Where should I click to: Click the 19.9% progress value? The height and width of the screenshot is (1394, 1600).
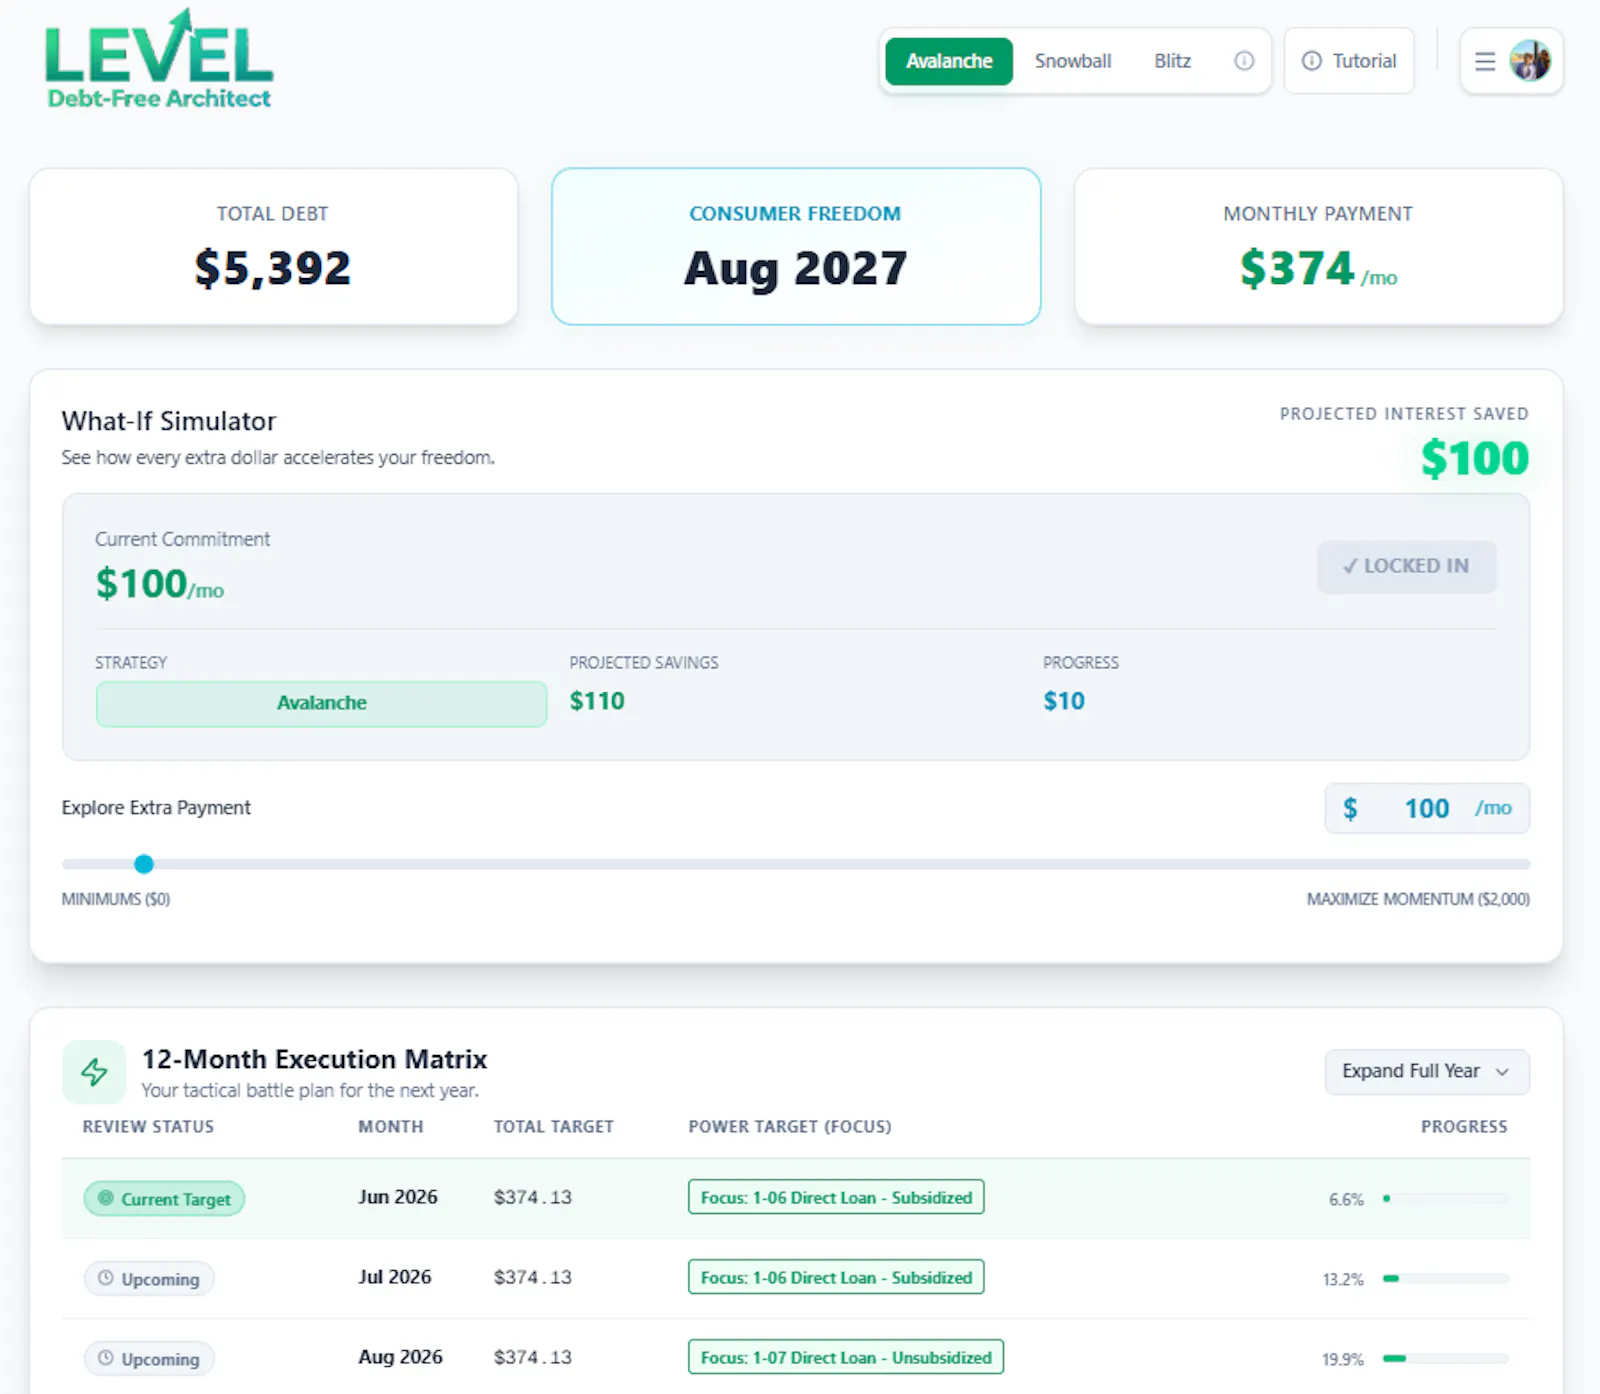[1343, 1359]
